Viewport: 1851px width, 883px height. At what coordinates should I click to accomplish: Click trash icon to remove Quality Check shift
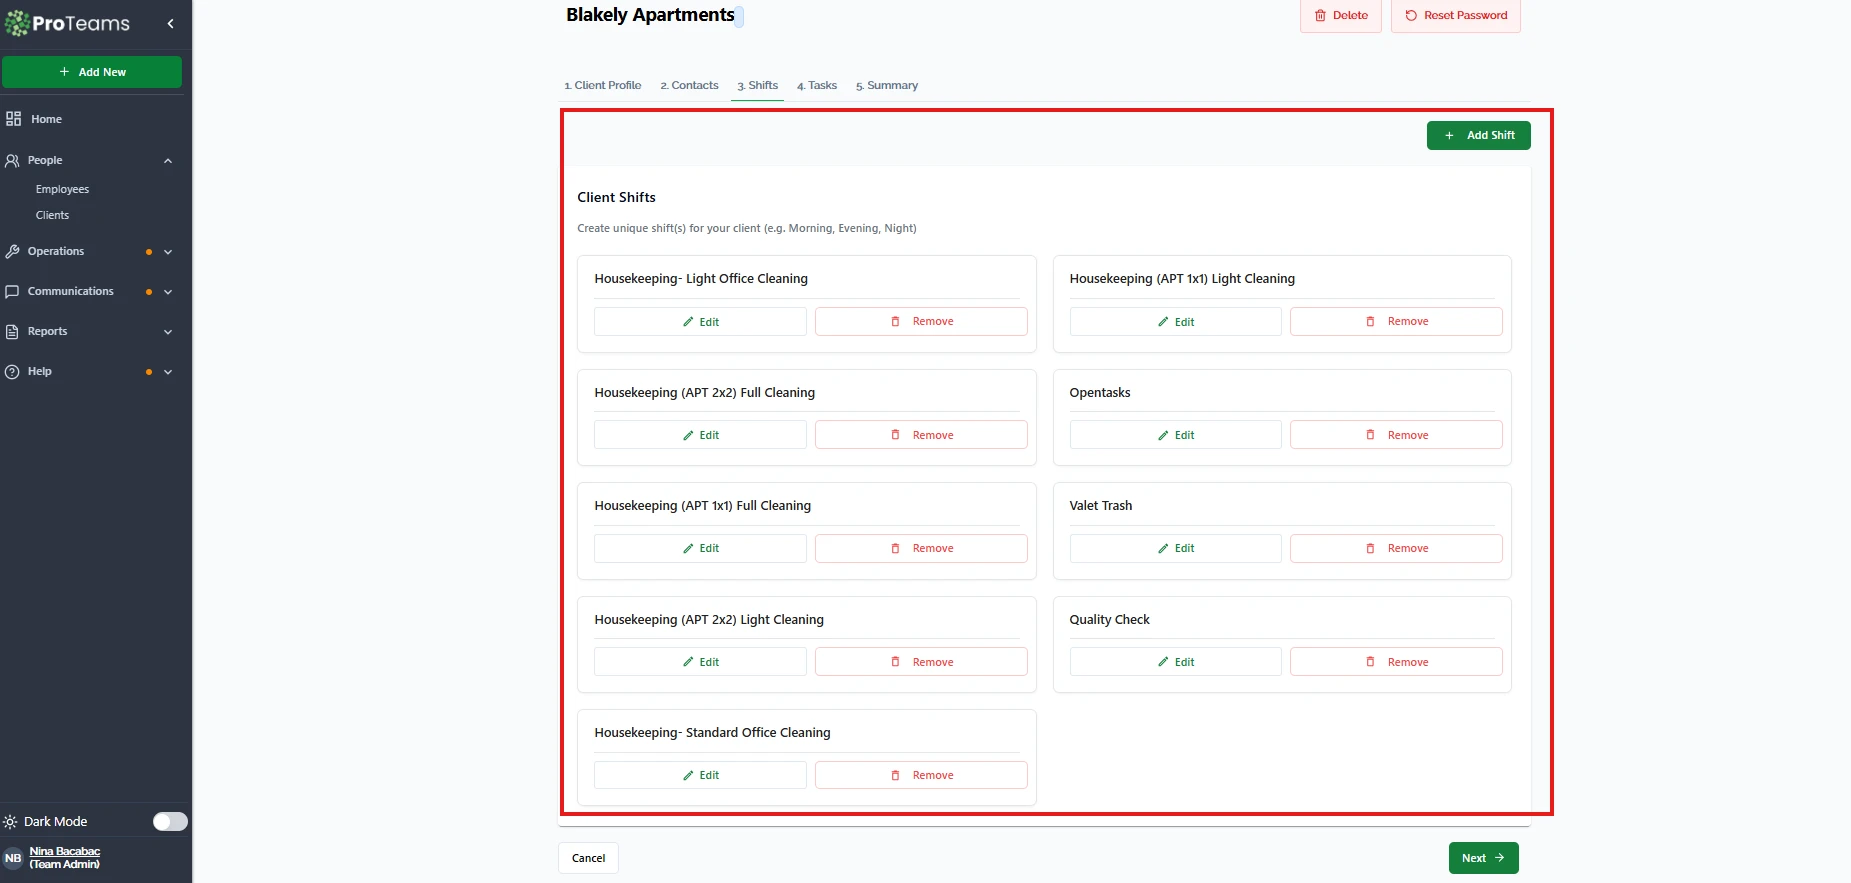[x=1370, y=662]
